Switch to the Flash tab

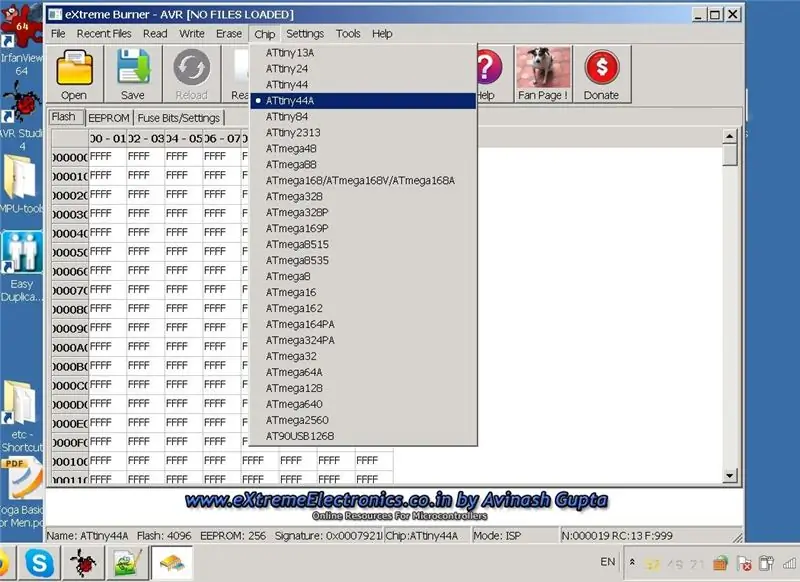[x=64, y=117]
